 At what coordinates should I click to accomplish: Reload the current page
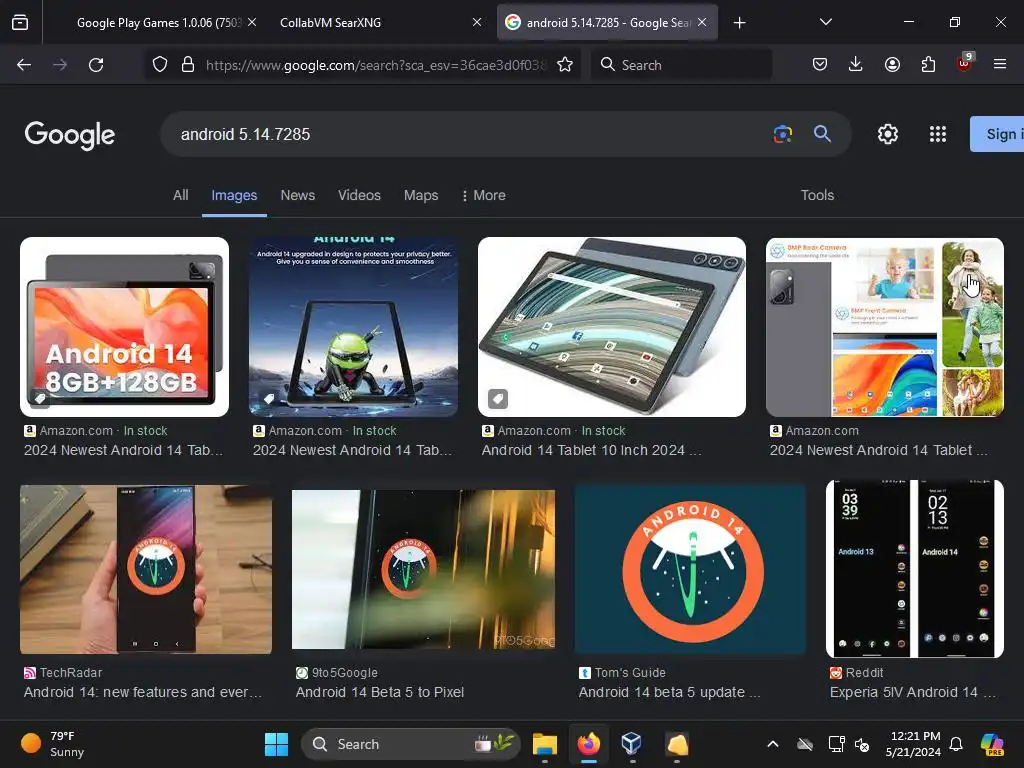(96, 65)
